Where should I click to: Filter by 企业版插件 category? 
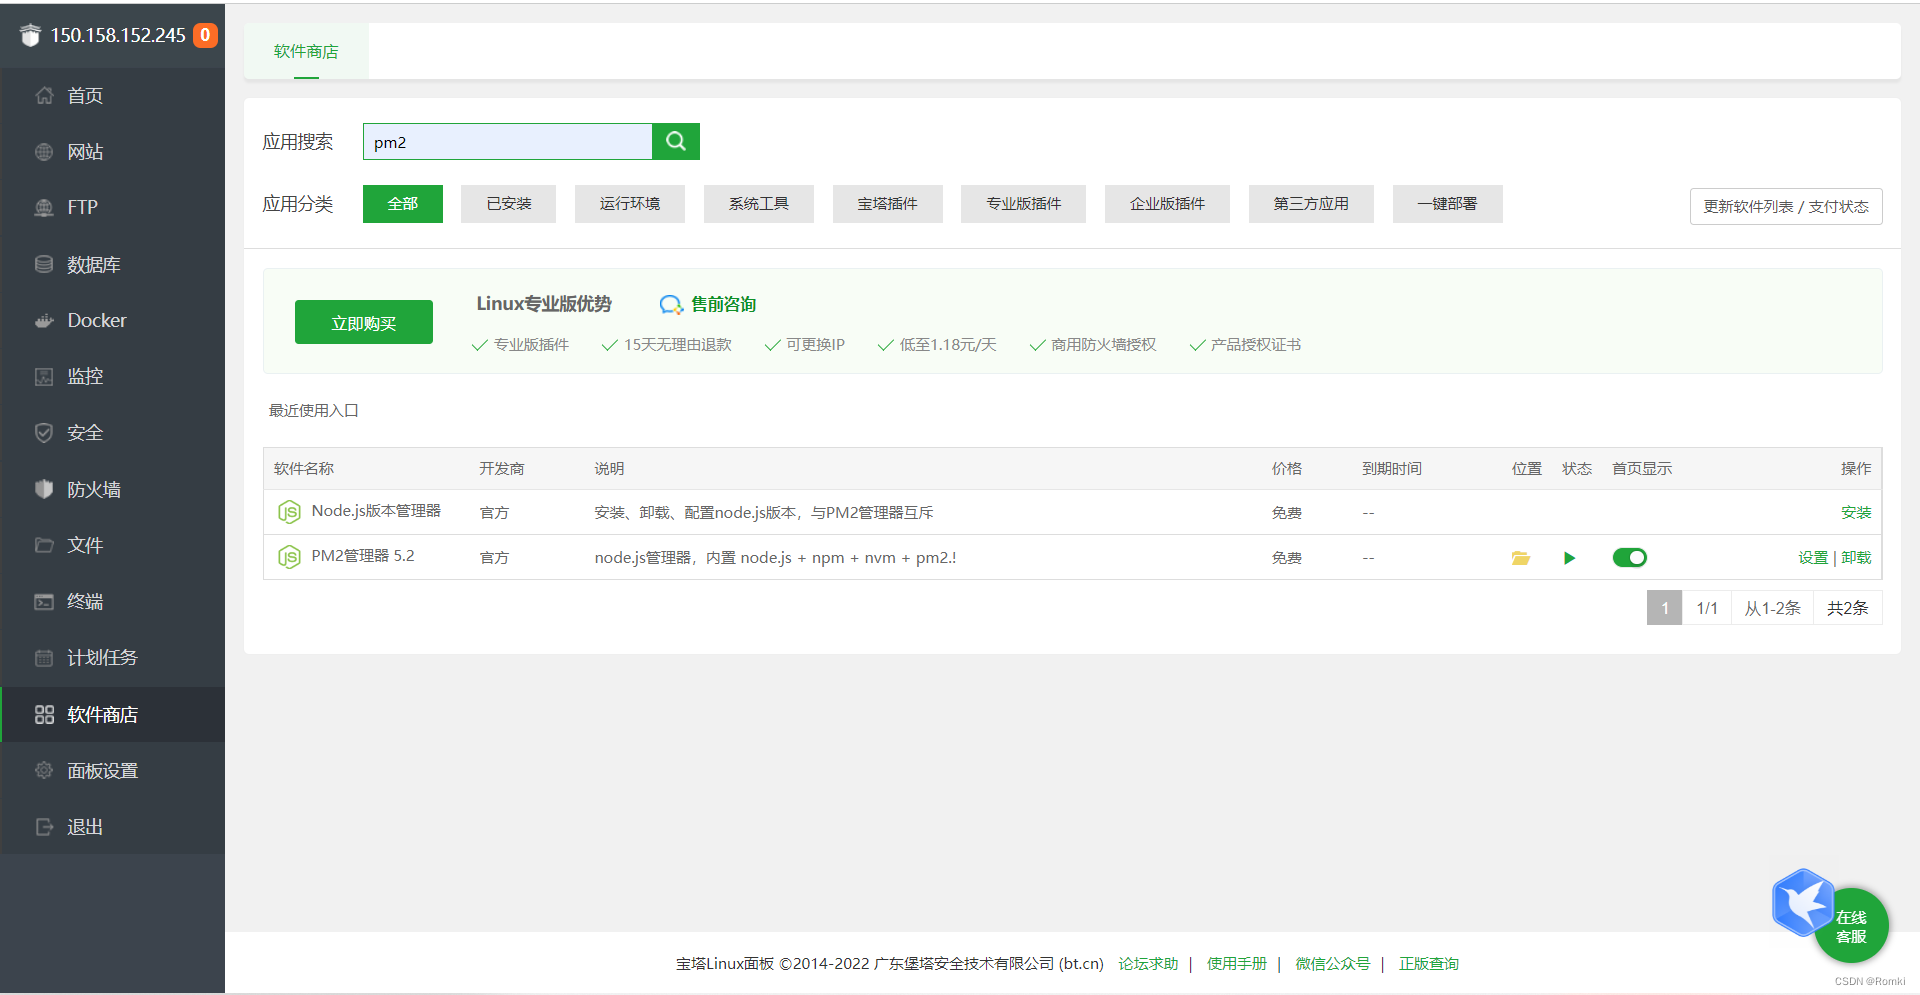coord(1168,204)
